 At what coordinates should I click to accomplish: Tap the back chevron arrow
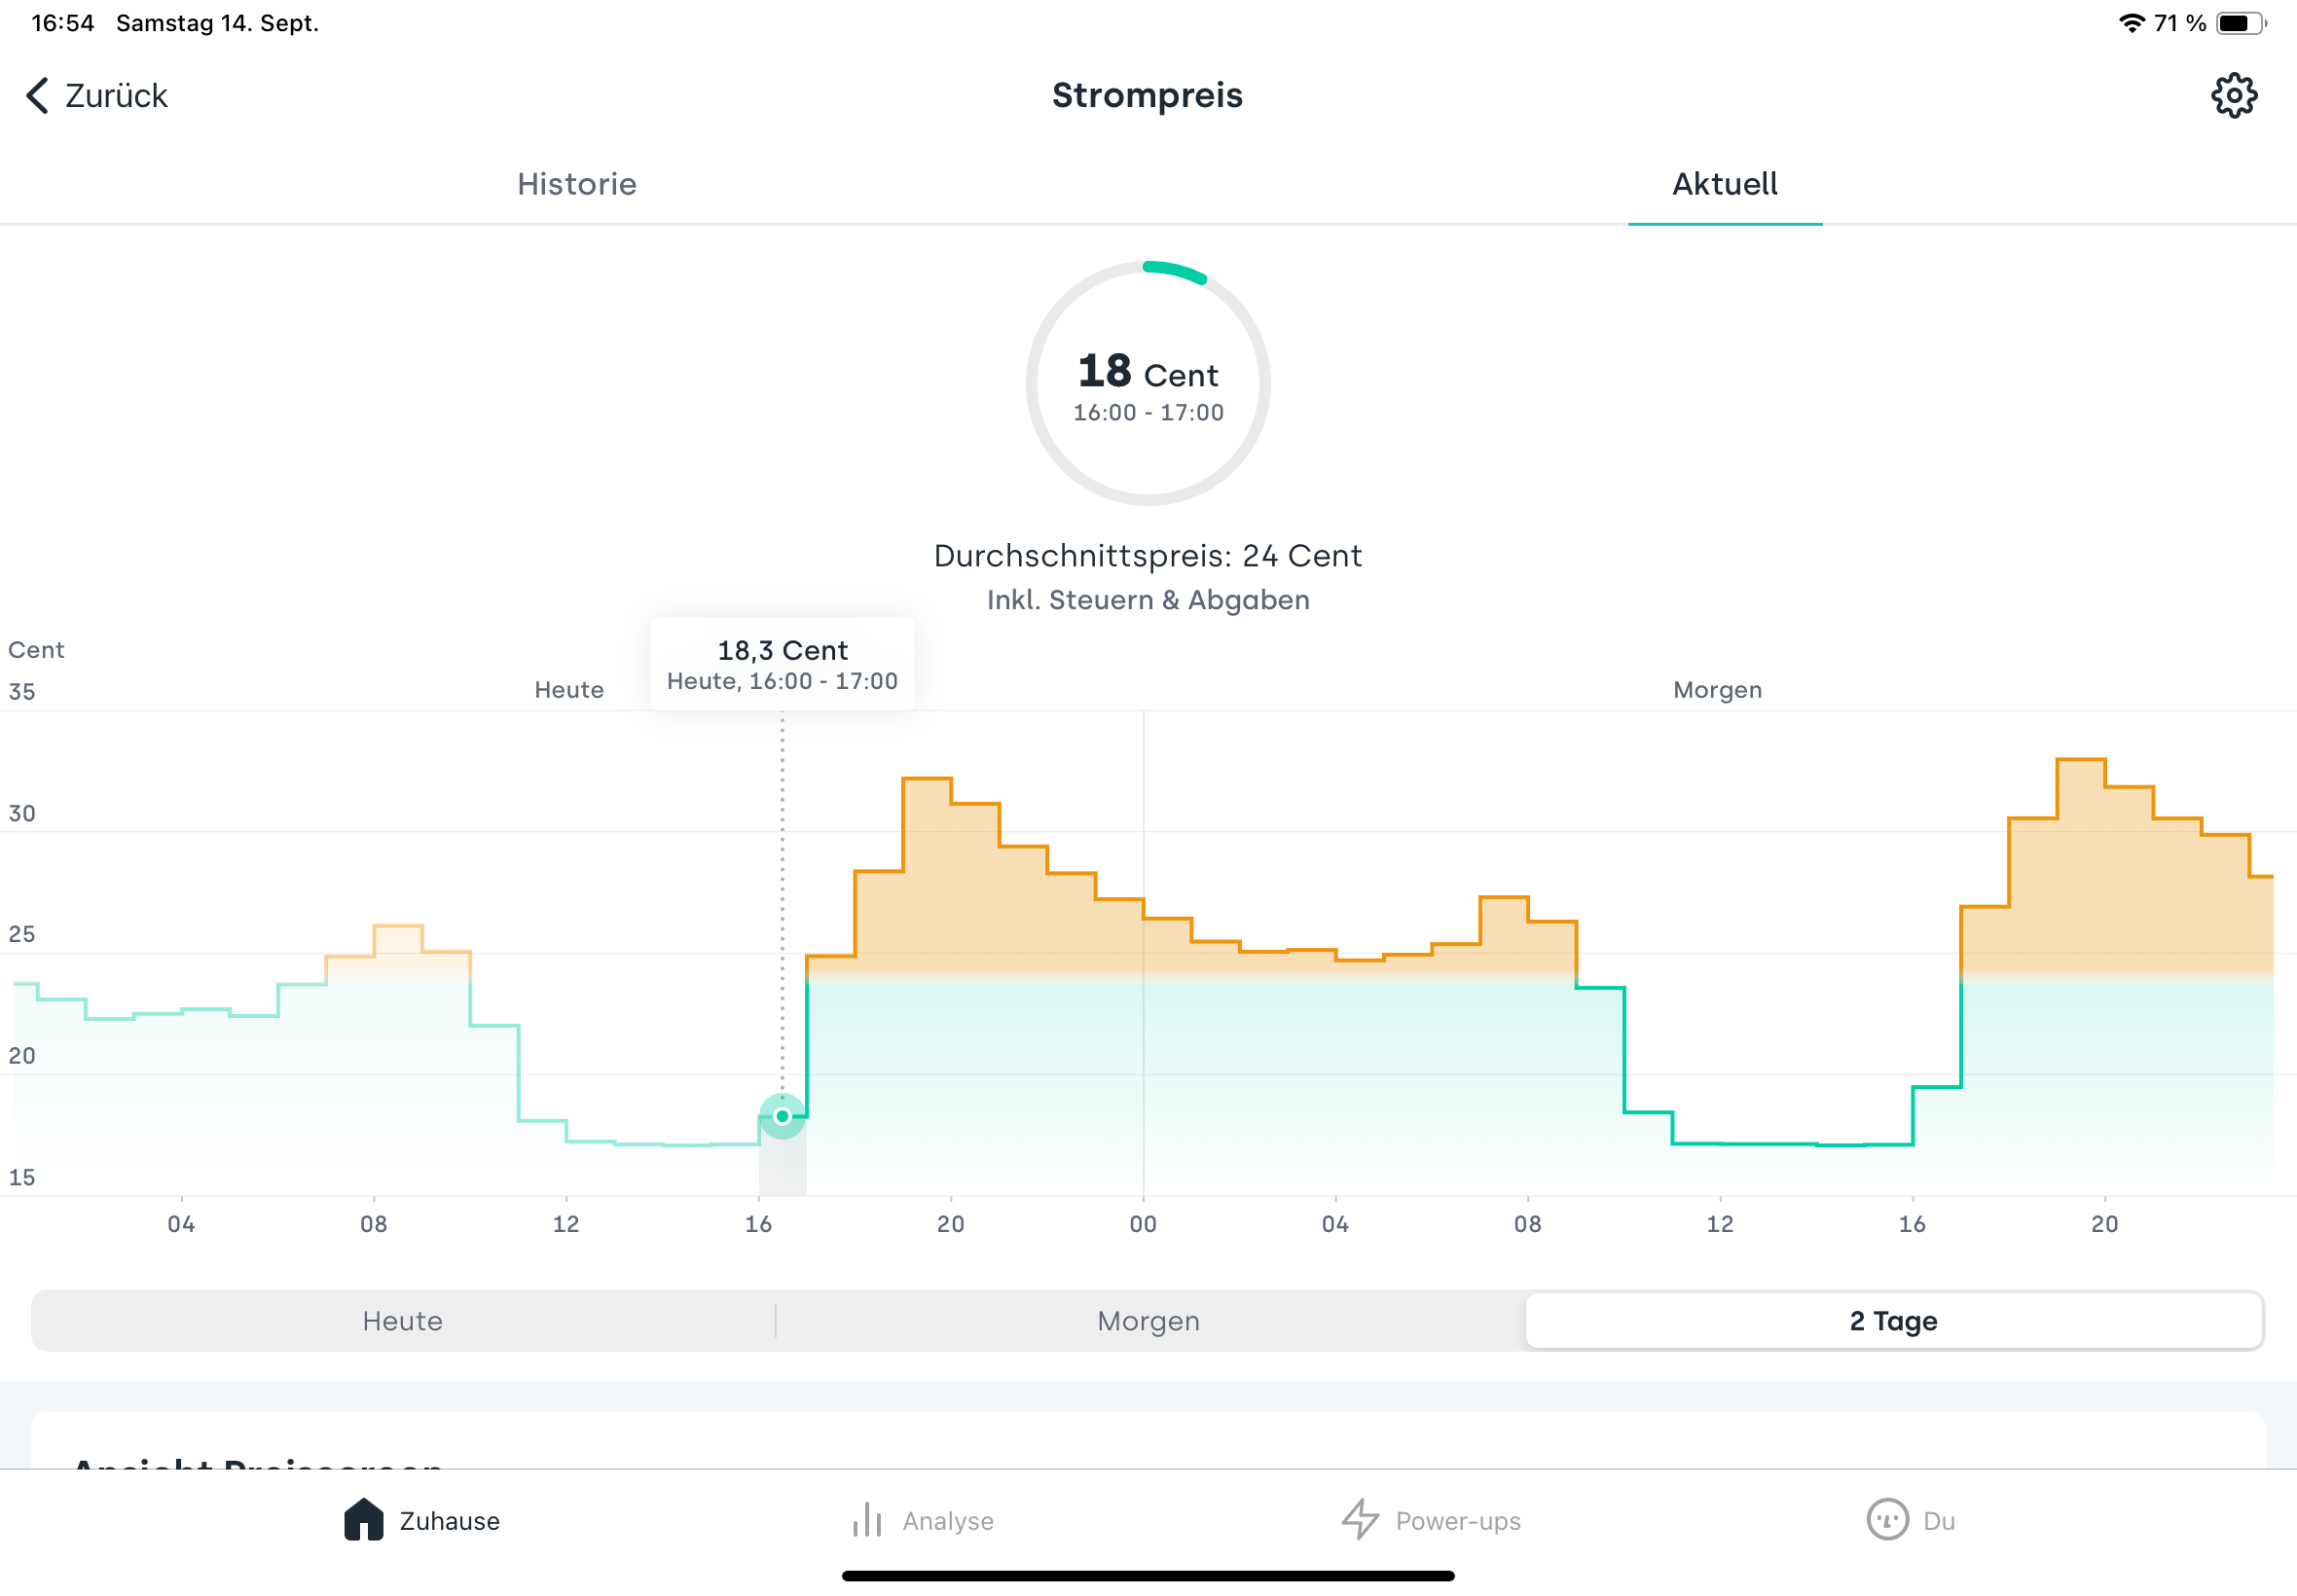click(37, 96)
